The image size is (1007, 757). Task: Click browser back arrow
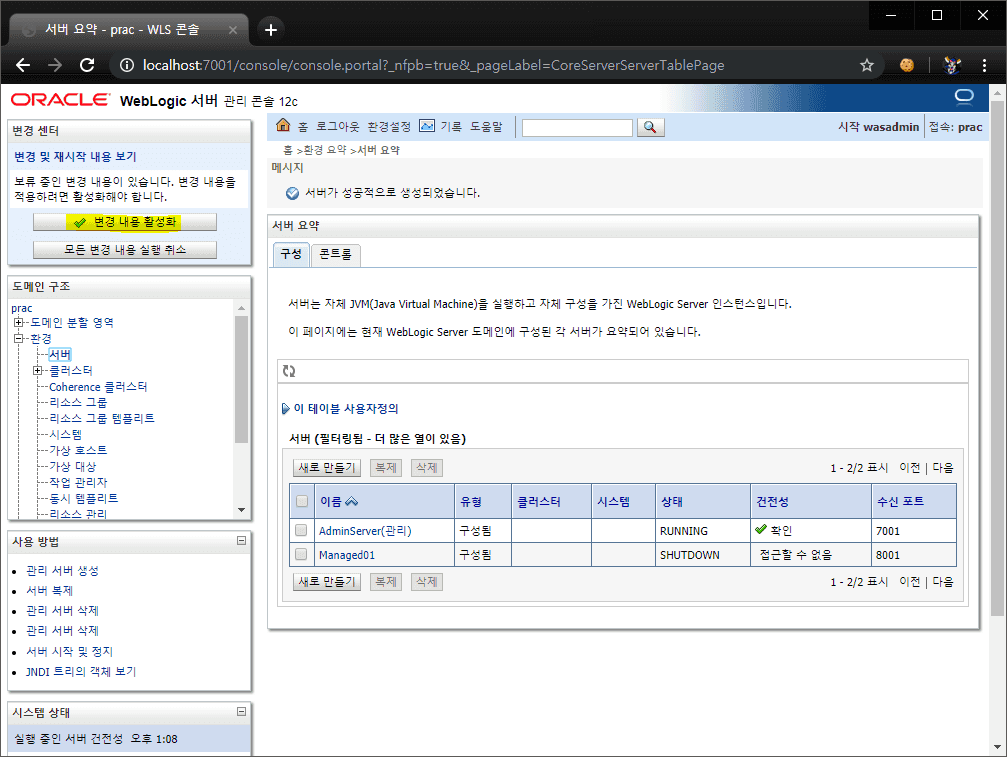pyautogui.click(x=23, y=65)
